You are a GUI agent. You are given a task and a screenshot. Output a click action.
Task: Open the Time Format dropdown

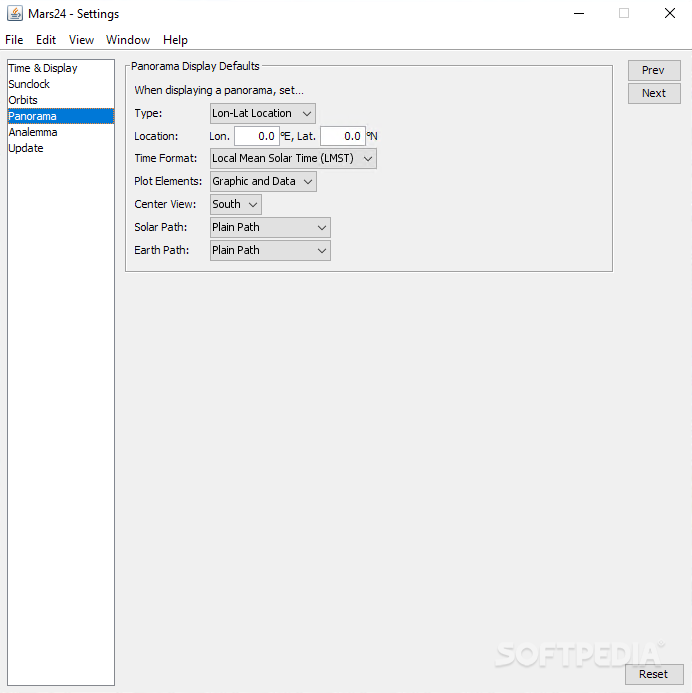tap(293, 159)
